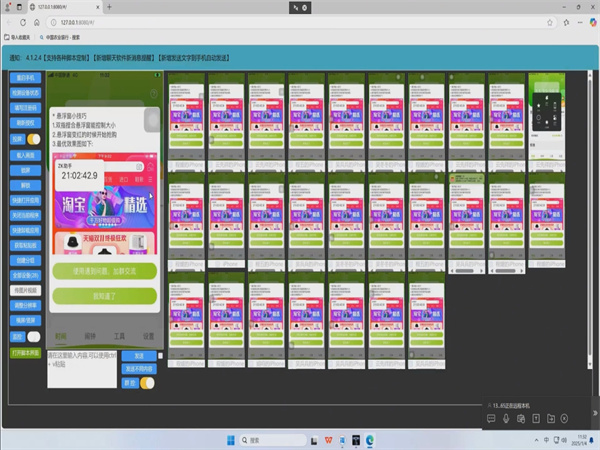Click the 发送 button beside the text box
The image size is (600, 450).
(139, 355)
